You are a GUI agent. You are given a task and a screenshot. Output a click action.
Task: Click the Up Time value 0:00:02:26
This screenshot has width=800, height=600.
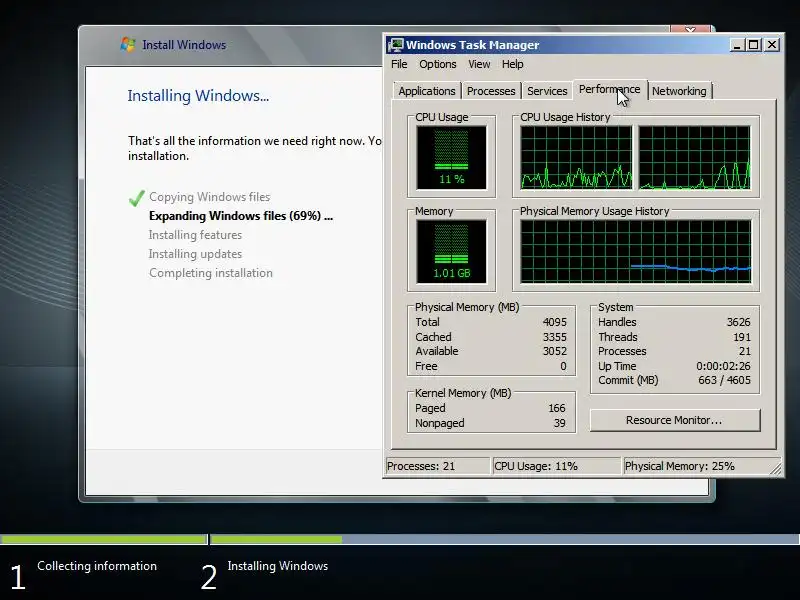pyautogui.click(x=723, y=366)
